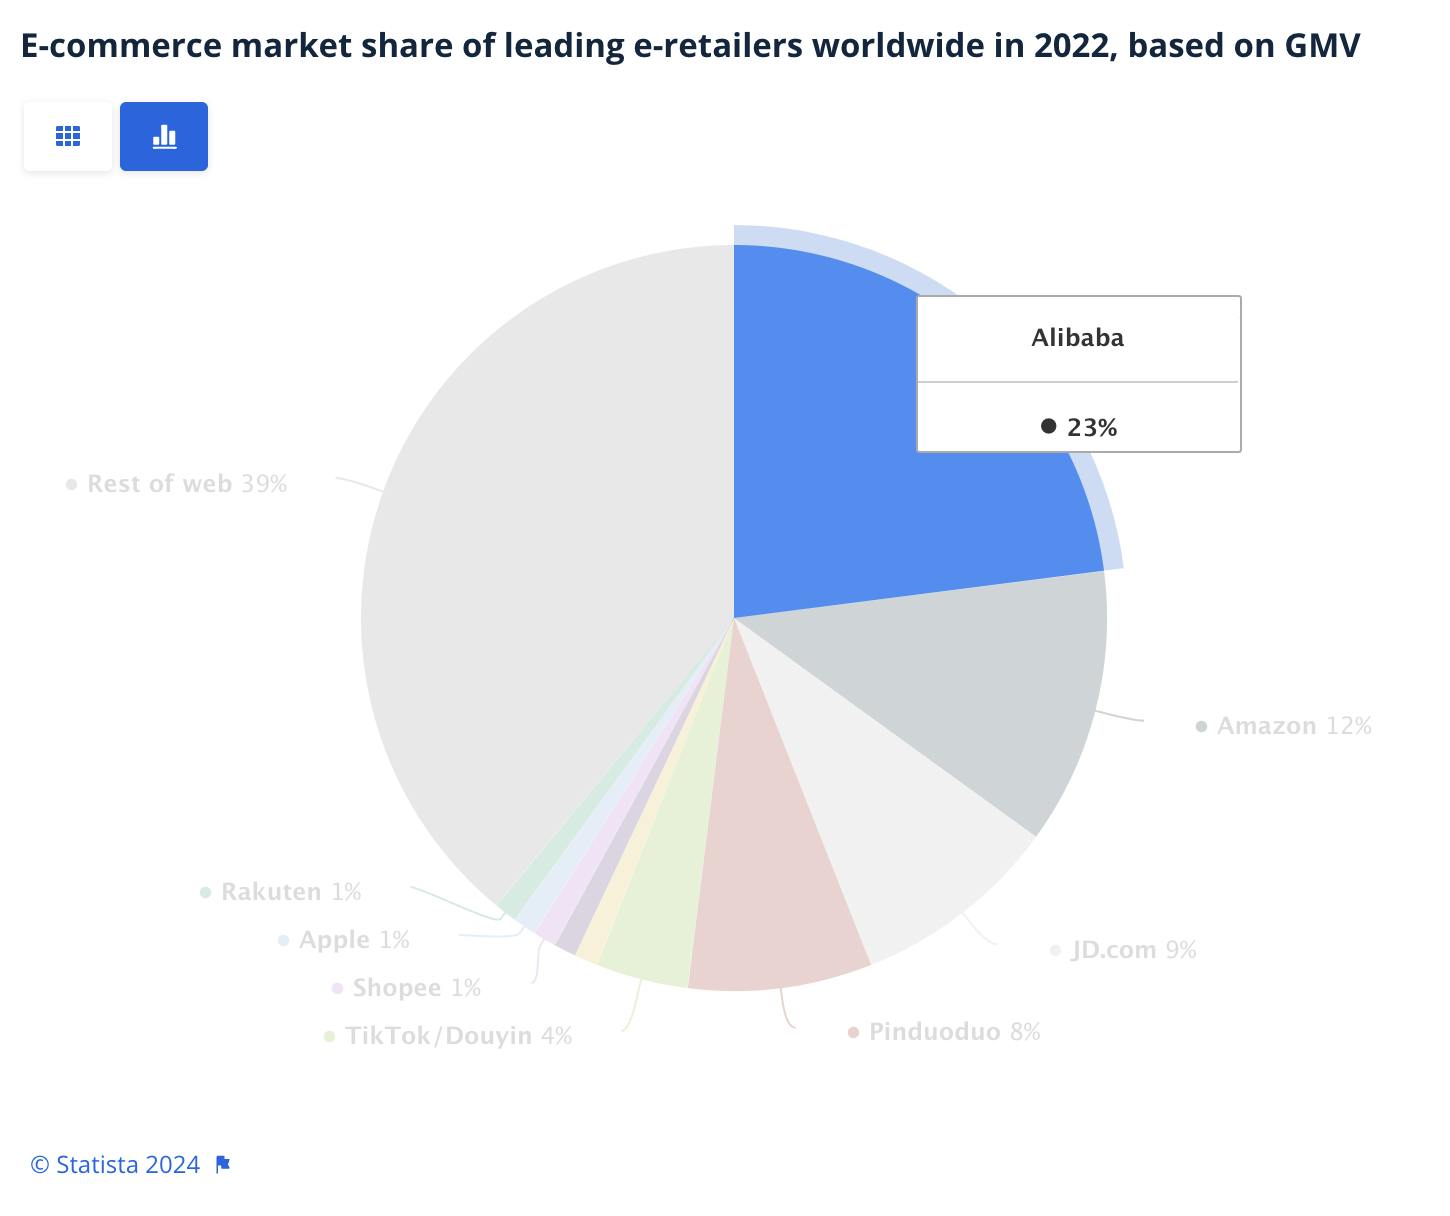Click the legend dot beside Amazon
The width and height of the screenshot is (1450, 1216).
coord(1199,727)
